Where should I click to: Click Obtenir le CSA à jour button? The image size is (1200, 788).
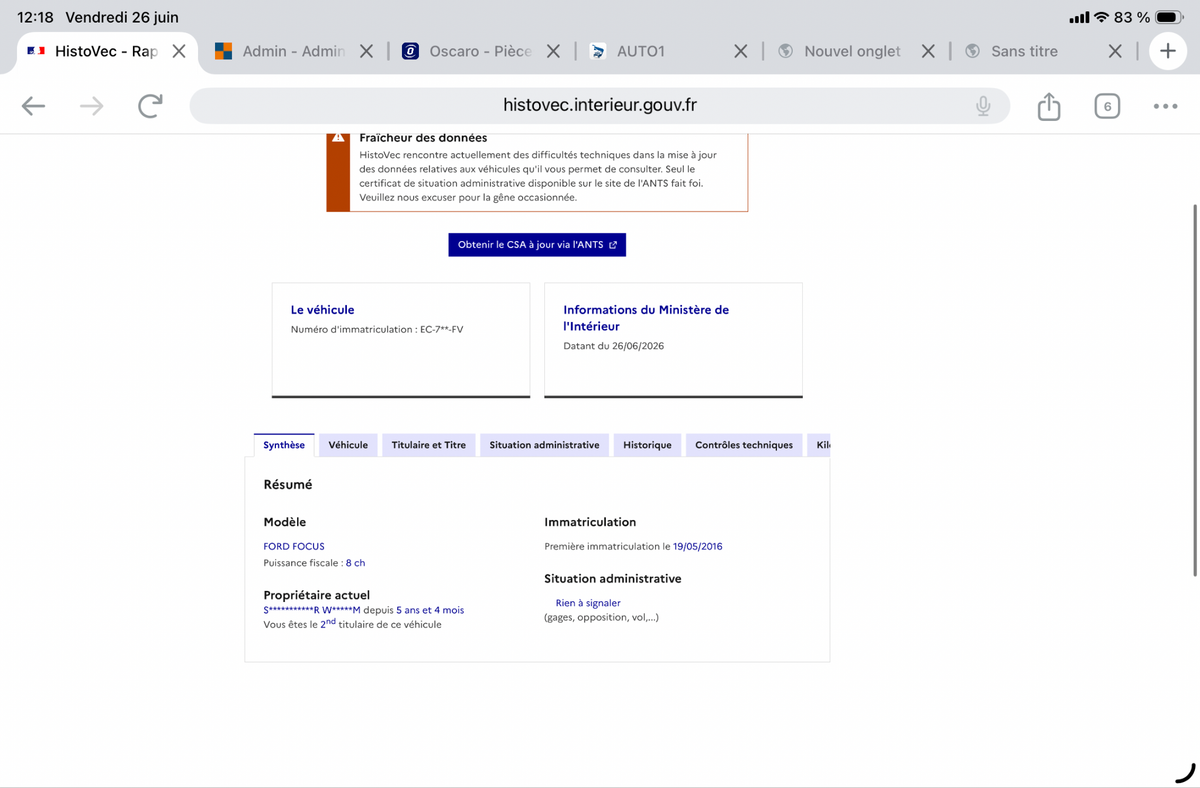pos(537,245)
